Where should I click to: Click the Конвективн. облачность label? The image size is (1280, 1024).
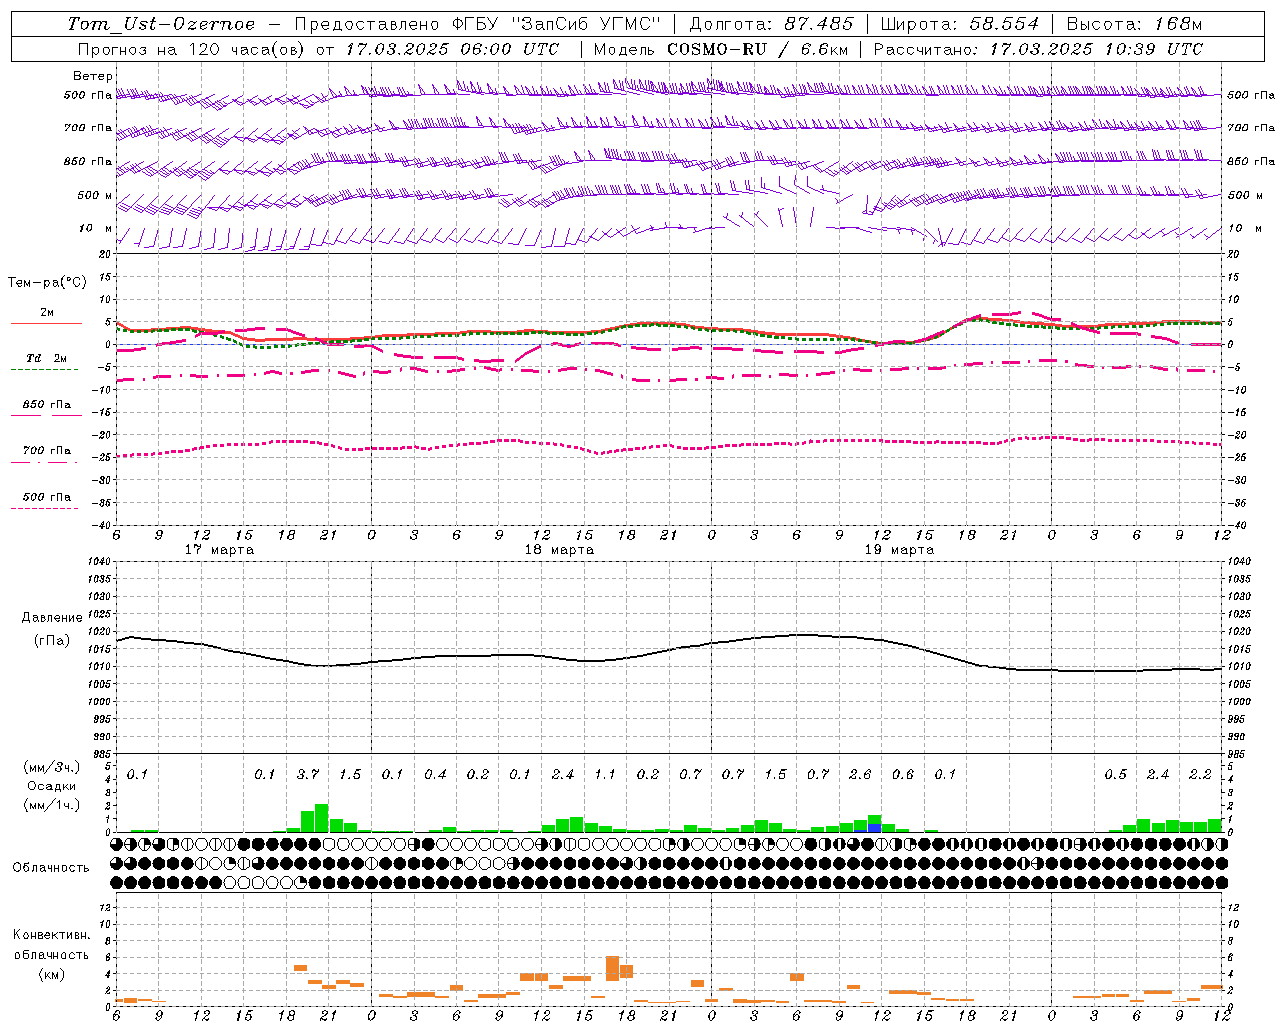click(51, 945)
